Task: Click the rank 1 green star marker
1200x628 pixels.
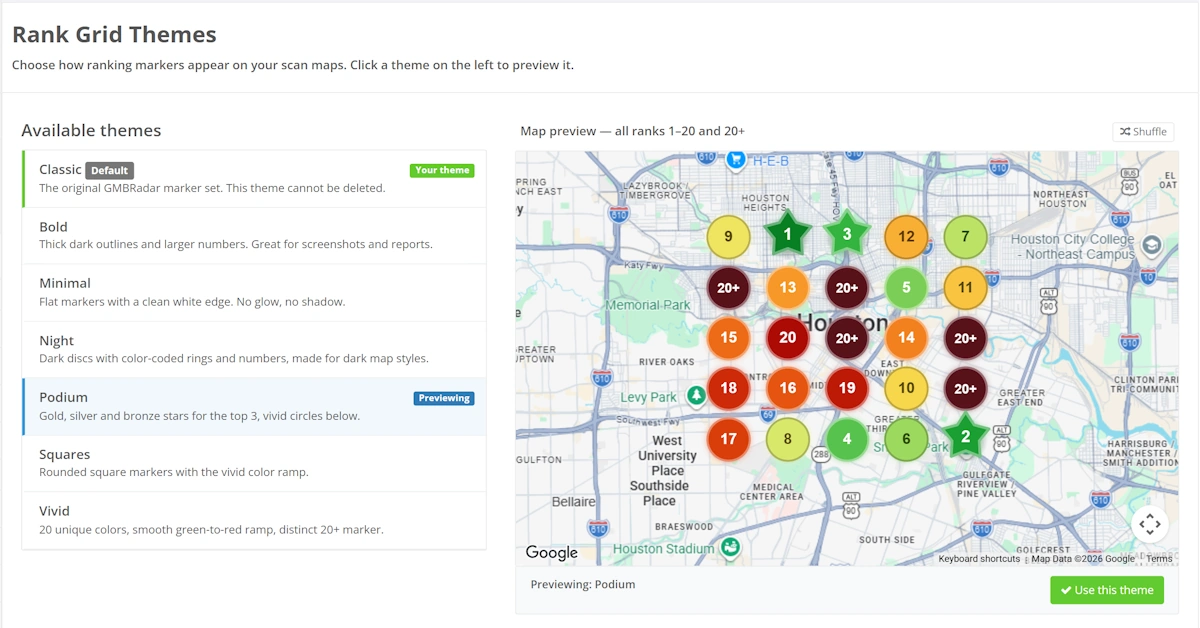Action: (x=788, y=236)
